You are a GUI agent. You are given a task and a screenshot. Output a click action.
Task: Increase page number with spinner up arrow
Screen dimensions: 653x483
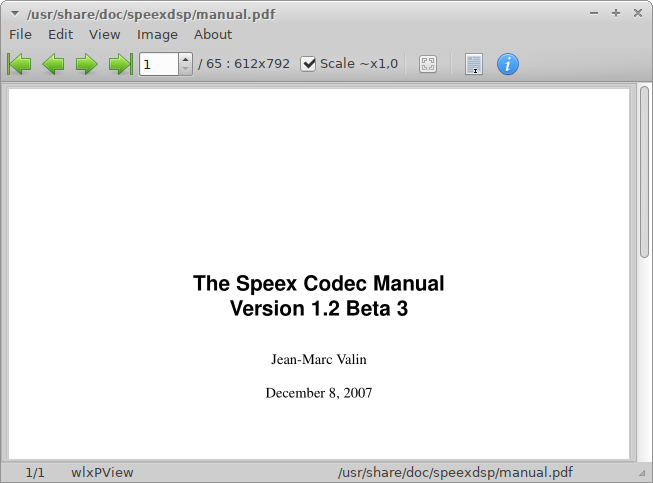[x=186, y=59]
